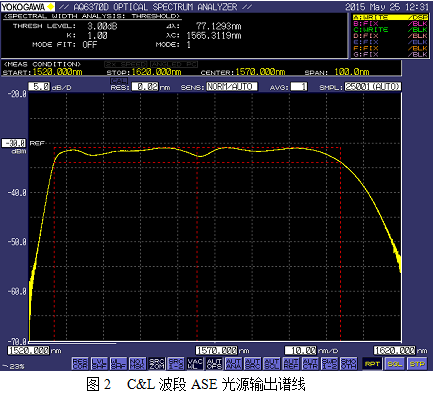The height and width of the screenshot is (397, 433).
Task: Click the RES 0.02 nm resolution field
Action: [145, 87]
